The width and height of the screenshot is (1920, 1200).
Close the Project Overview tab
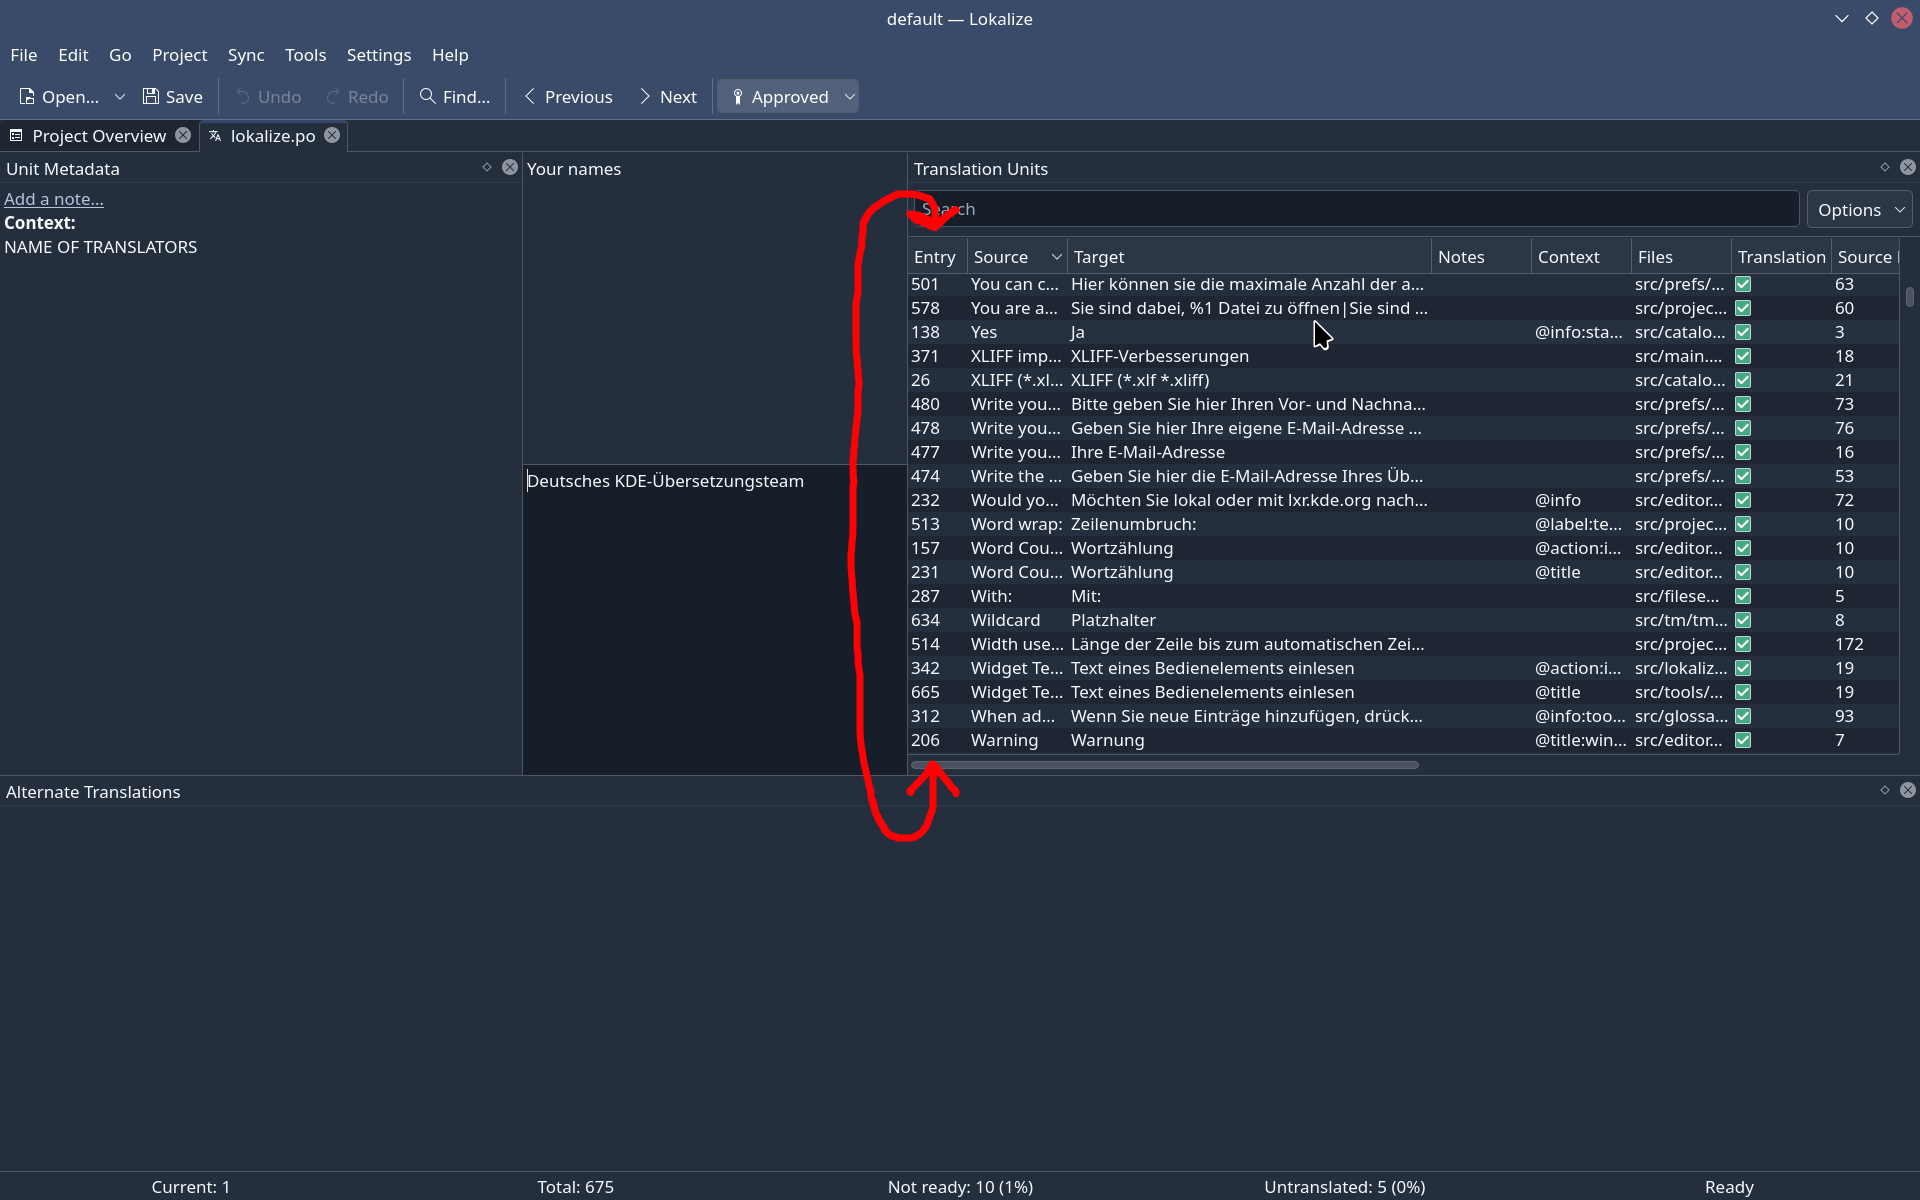pyautogui.click(x=183, y=135)
